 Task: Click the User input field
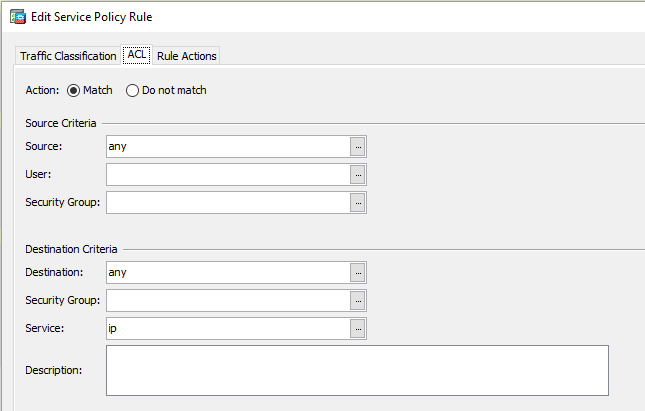tap(227, 175)
